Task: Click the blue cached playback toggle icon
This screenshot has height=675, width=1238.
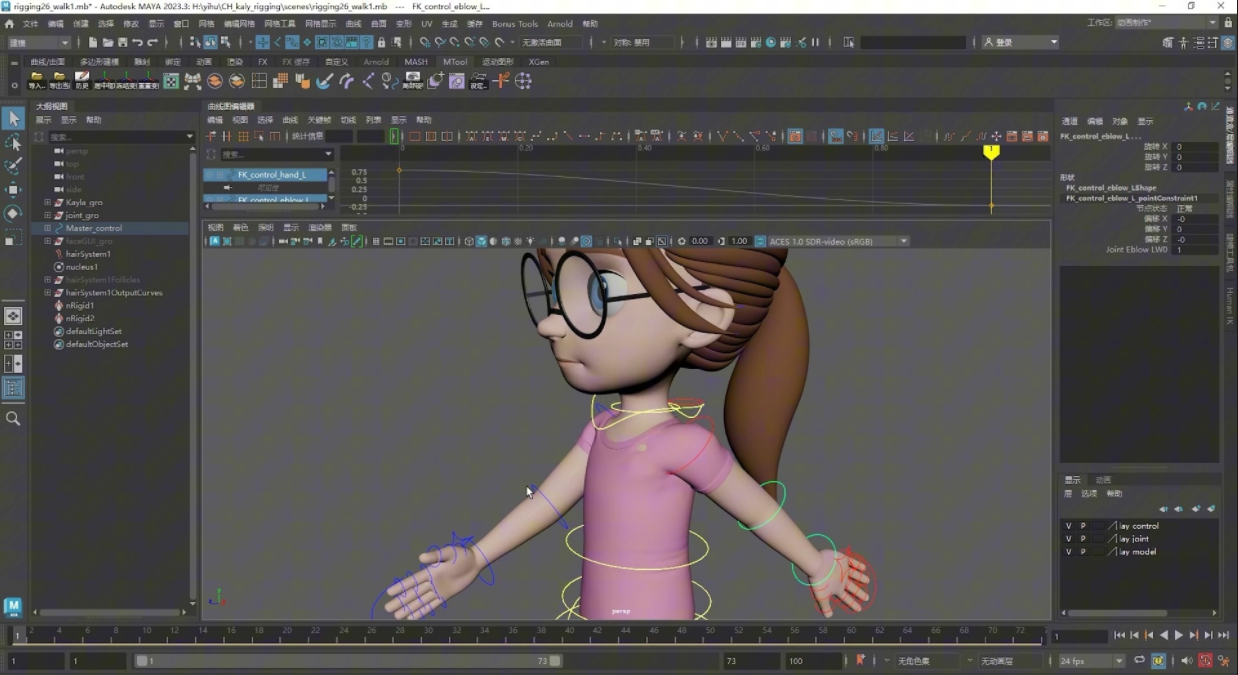Action: click(x=1158, y=661)
